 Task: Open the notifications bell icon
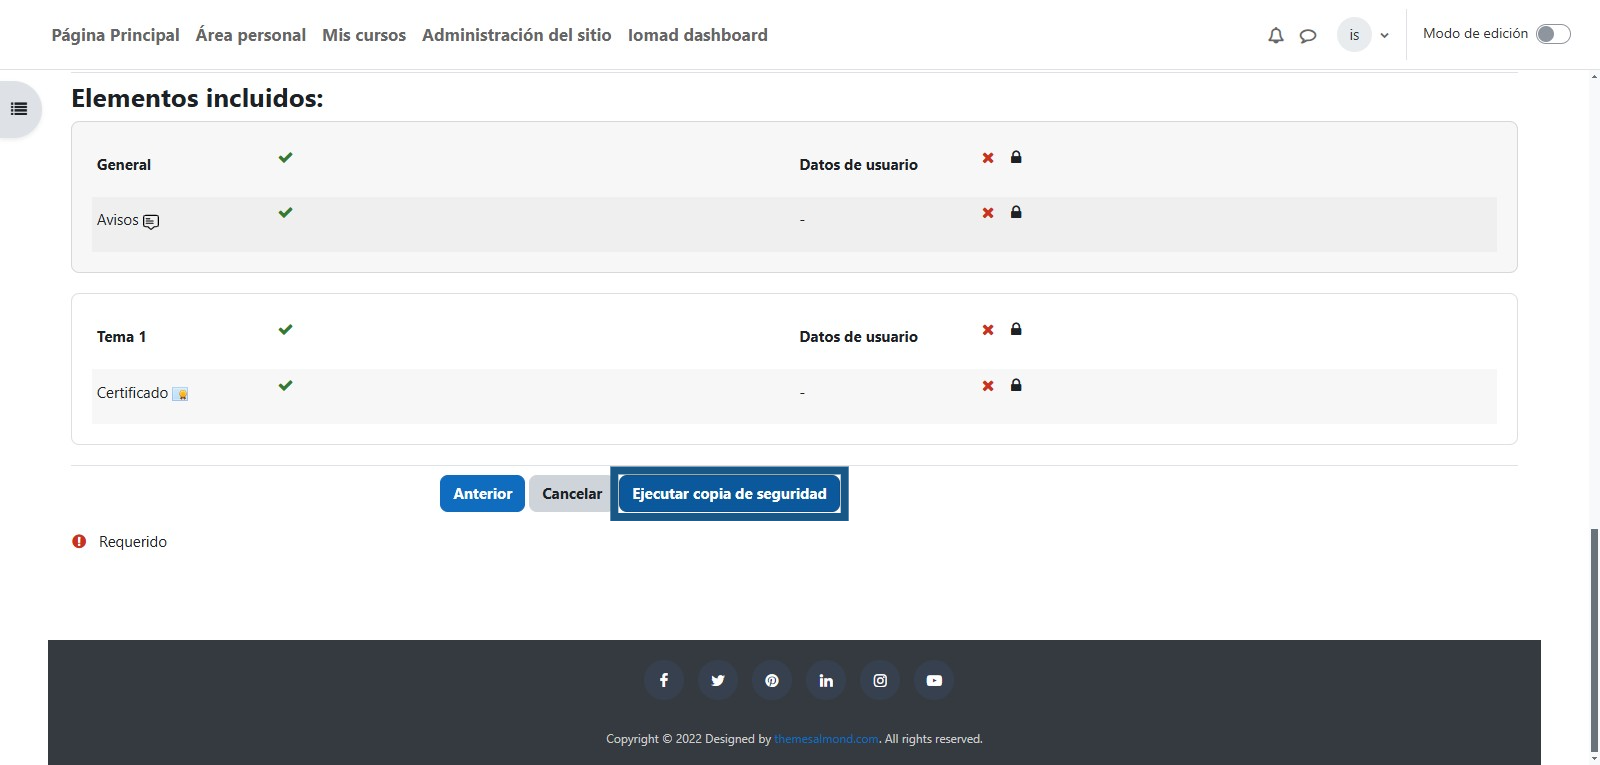point(1275,36)
